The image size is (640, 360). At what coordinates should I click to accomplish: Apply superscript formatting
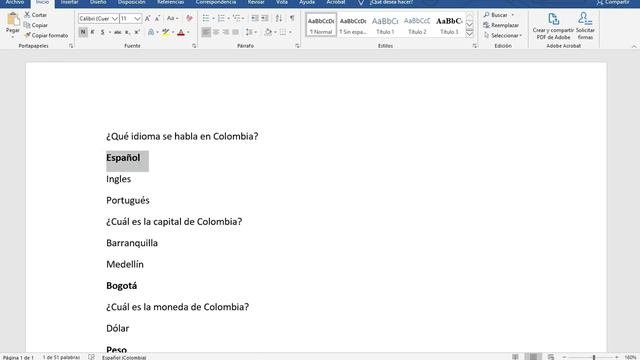(137, 32)
